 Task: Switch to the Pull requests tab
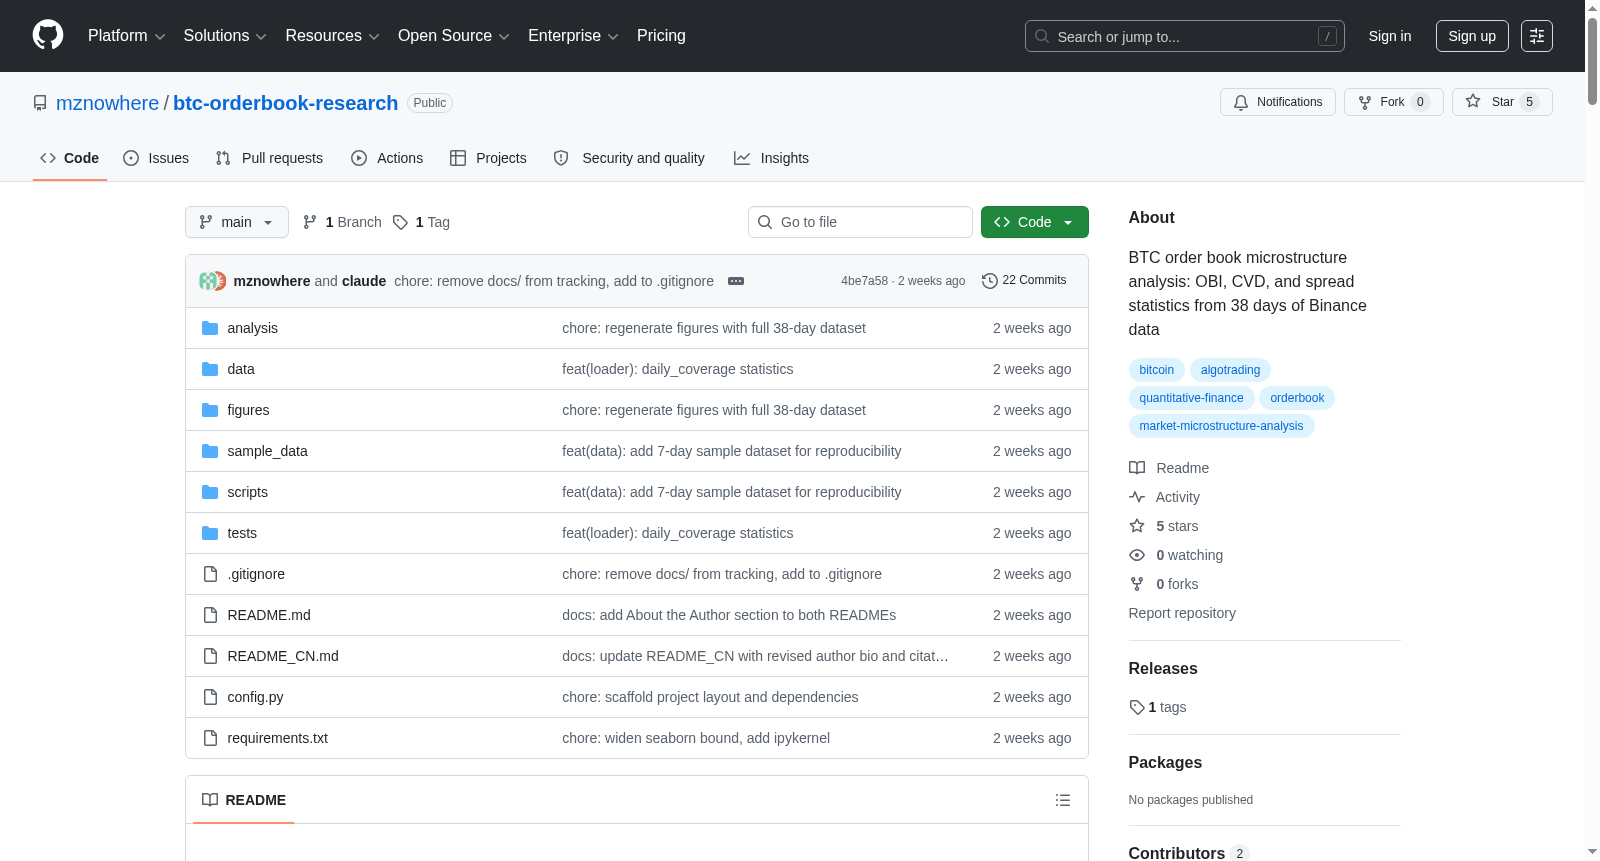tap(269, 158)
